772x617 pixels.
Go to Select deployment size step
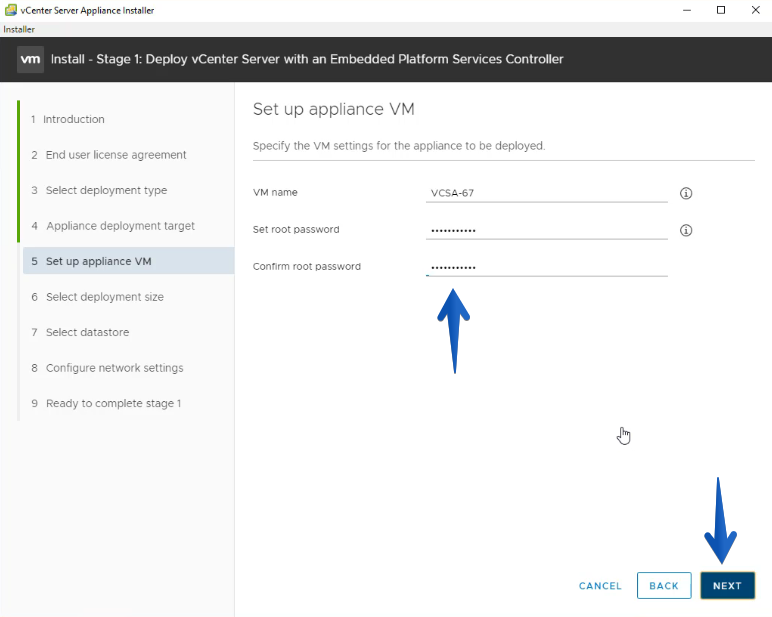click(97, 296)
